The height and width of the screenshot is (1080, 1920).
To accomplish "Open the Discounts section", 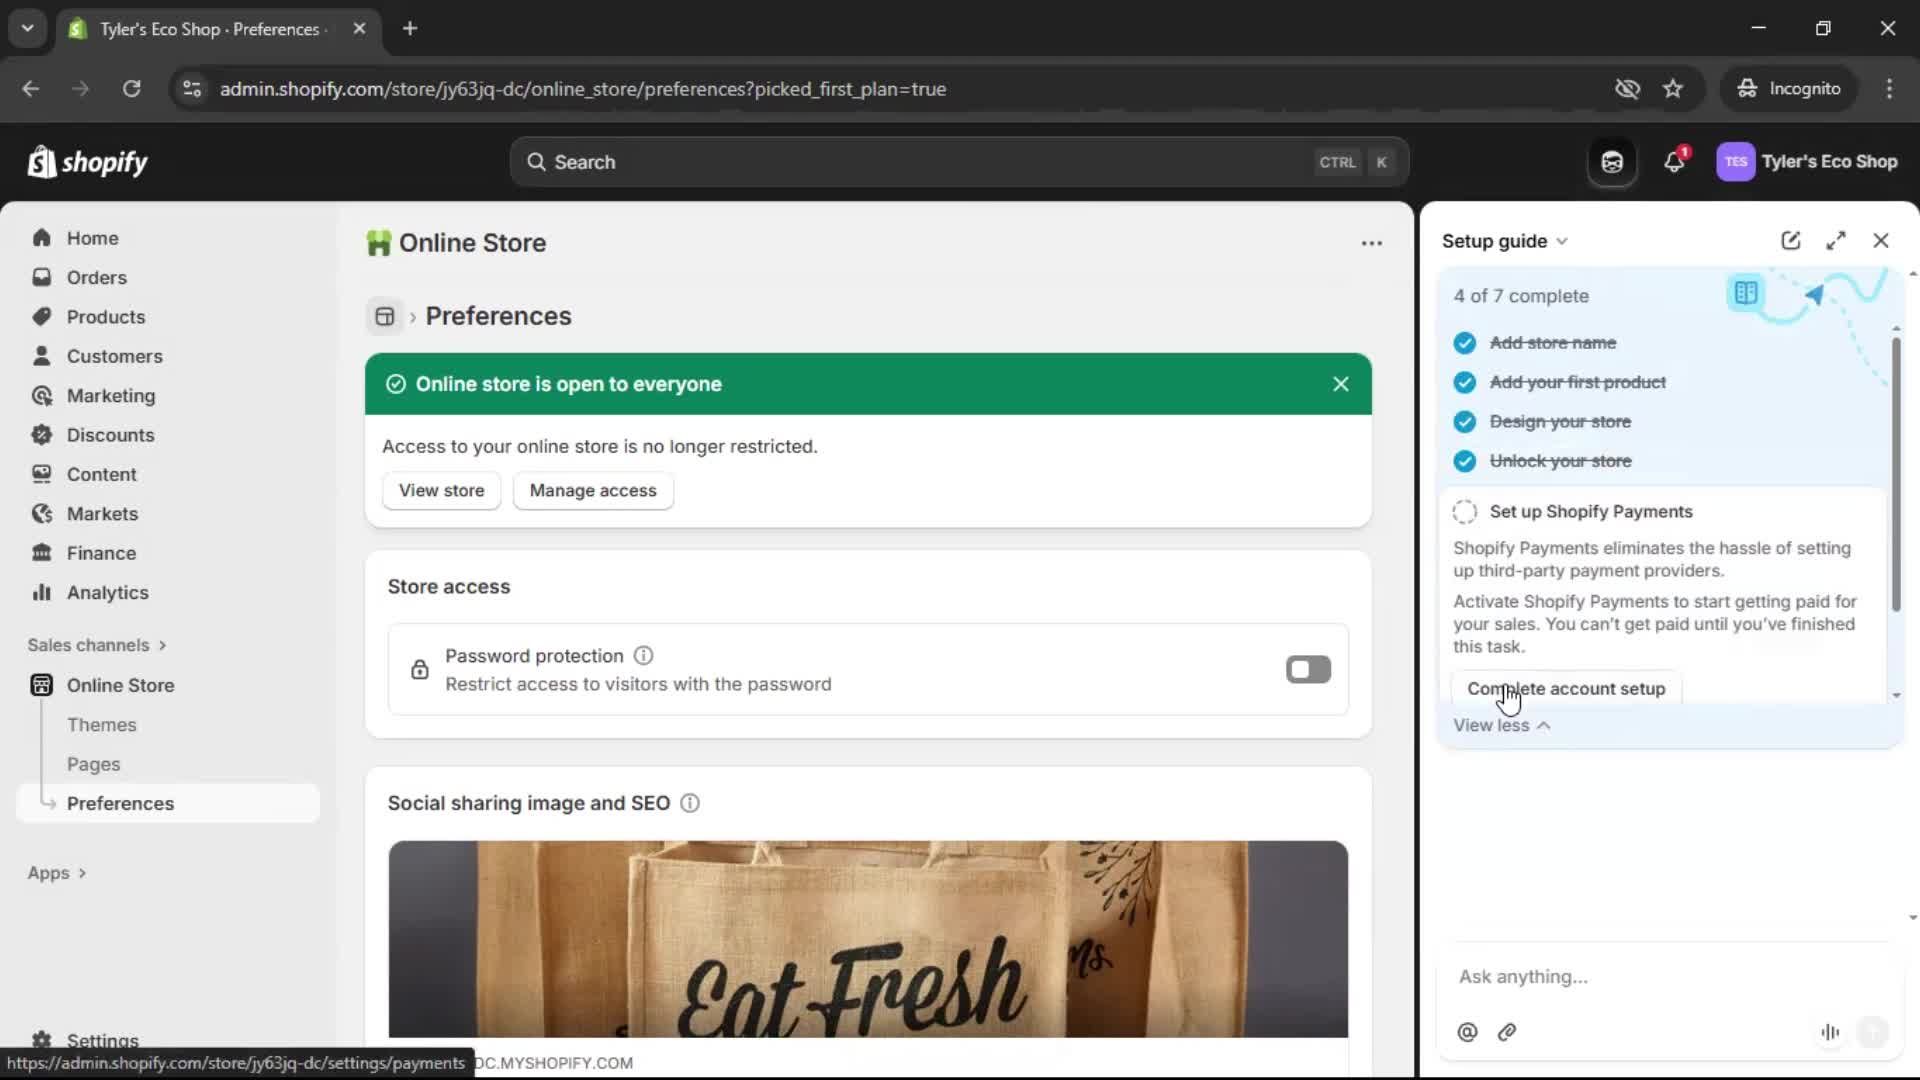I will (110, 435).
